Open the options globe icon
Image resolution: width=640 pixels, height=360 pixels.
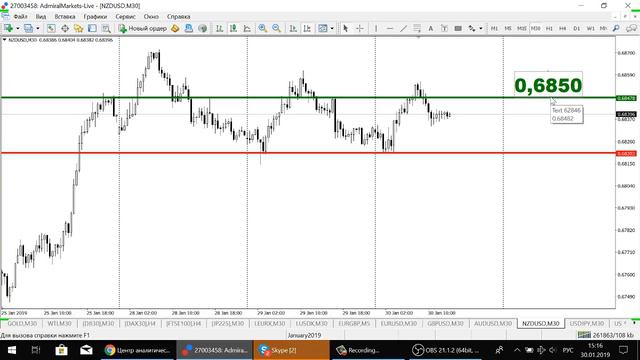coord(202,28)
